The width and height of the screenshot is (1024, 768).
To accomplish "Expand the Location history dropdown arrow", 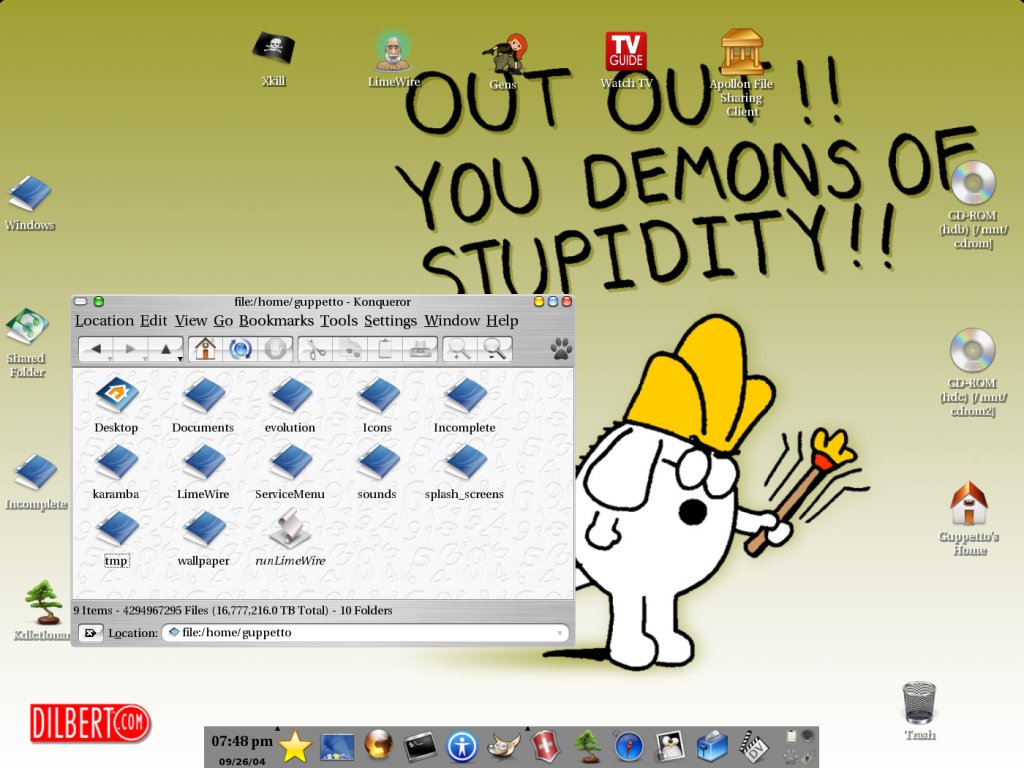I will tap(559, 633).
